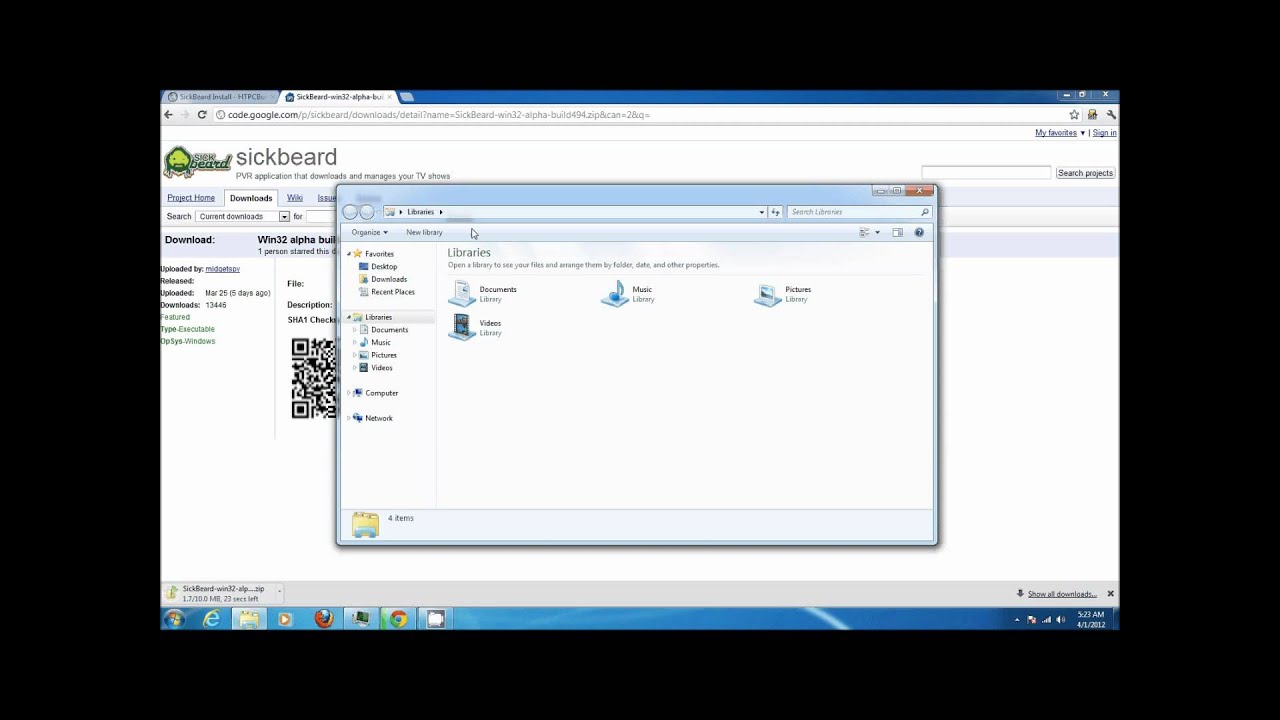Expand the Computer node in navigation tree

pyautogui.click(x=349, y=393)
